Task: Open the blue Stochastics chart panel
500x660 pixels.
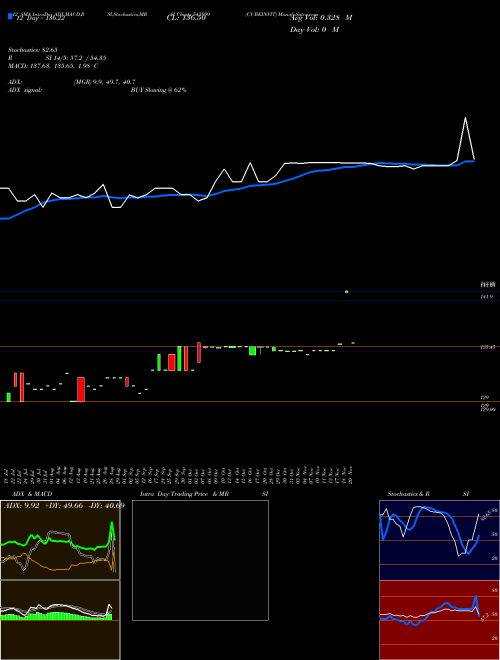Action: [x=439, y=540]
